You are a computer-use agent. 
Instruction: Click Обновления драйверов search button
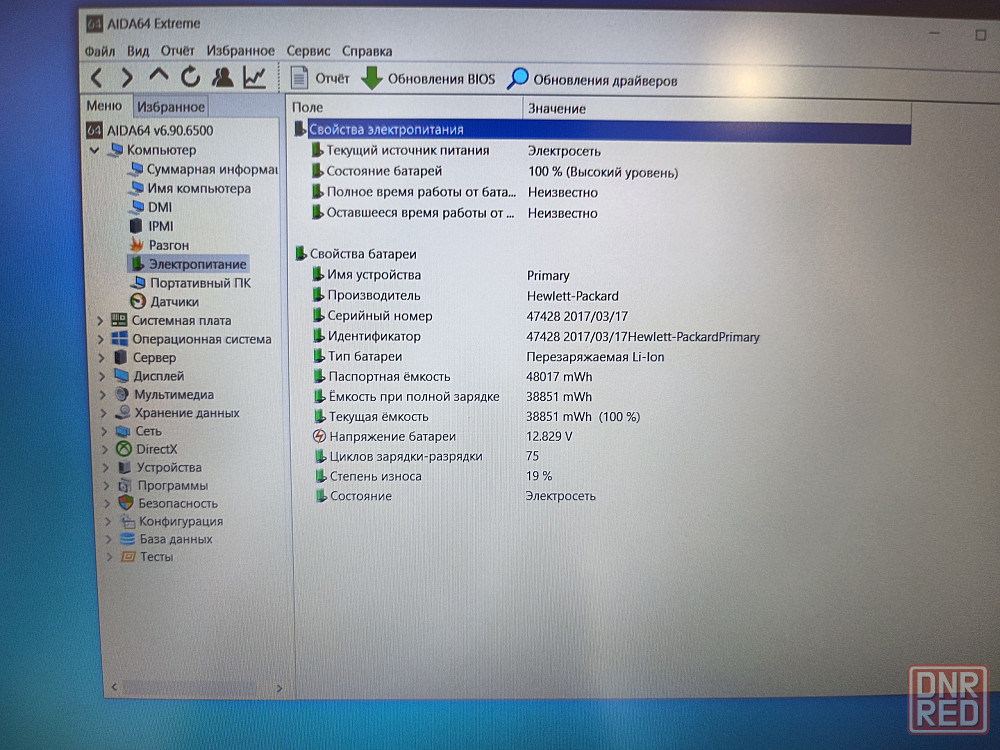tap(593, 79)
